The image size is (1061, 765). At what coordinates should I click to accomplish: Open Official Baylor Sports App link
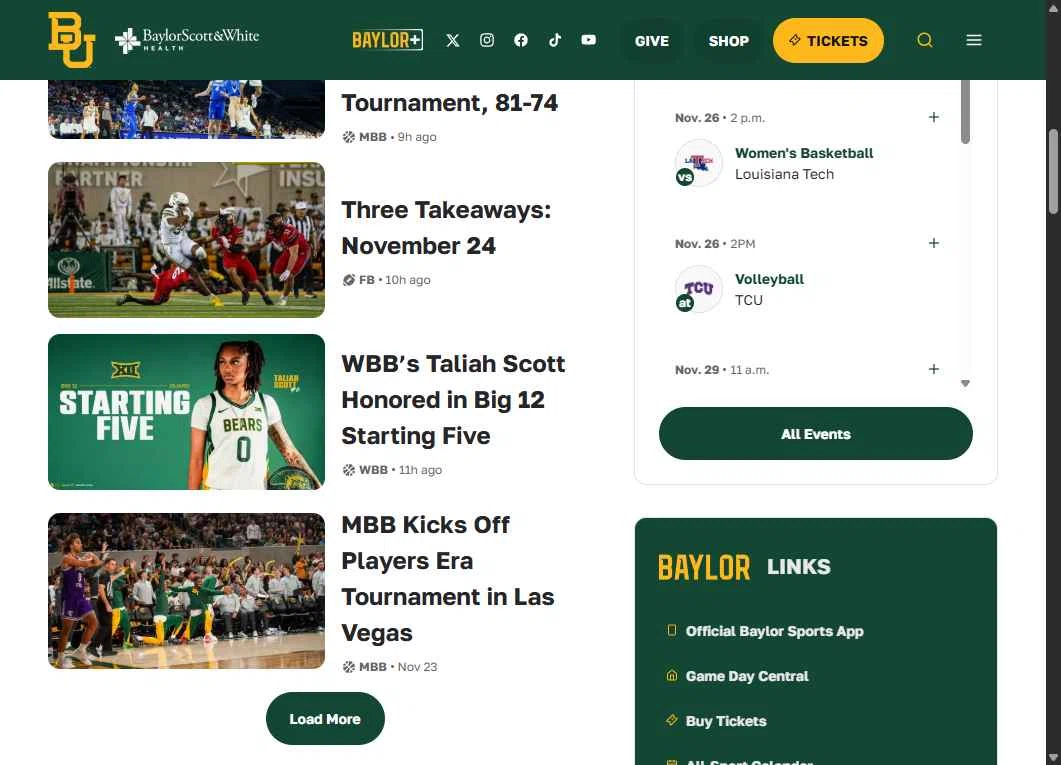pos(774,630)
